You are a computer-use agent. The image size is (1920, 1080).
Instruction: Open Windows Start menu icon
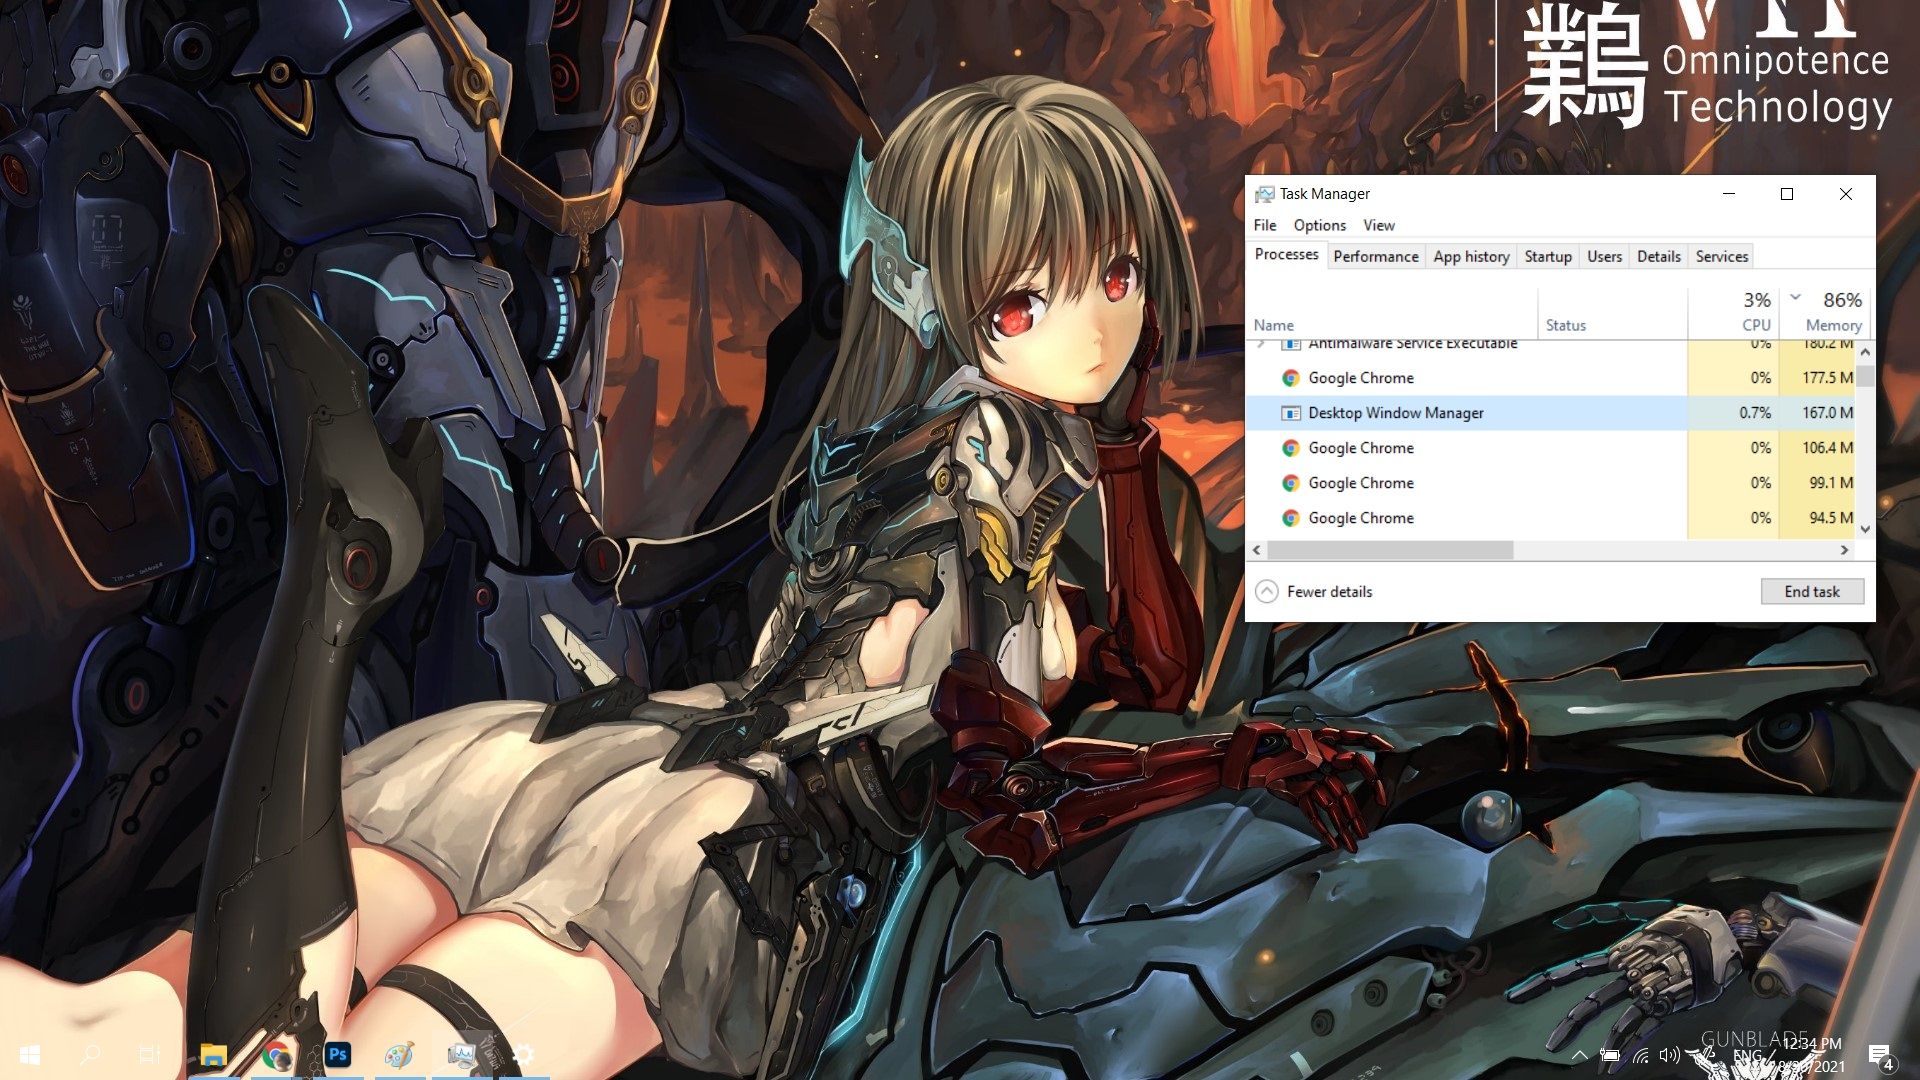click(x=26, y=1051)
